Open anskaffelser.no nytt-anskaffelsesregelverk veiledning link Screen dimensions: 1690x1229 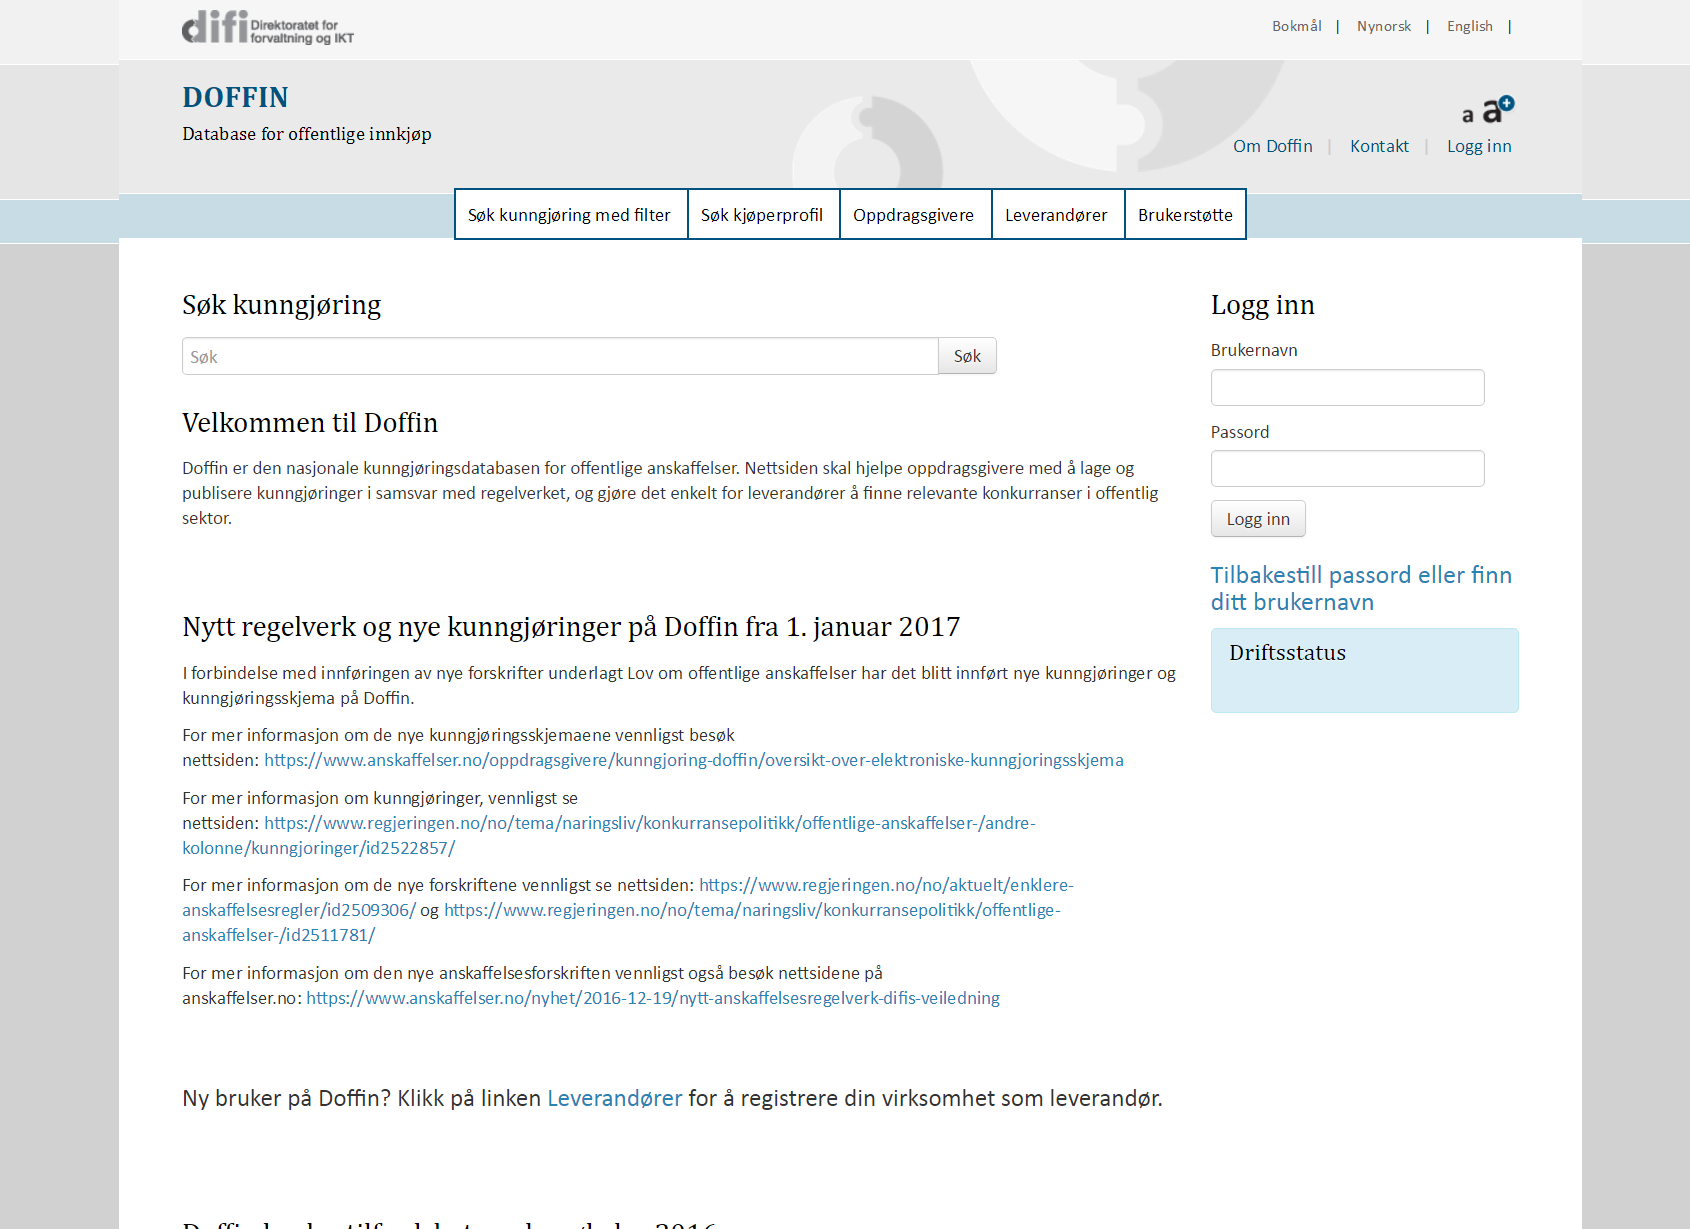coord(653,998)
